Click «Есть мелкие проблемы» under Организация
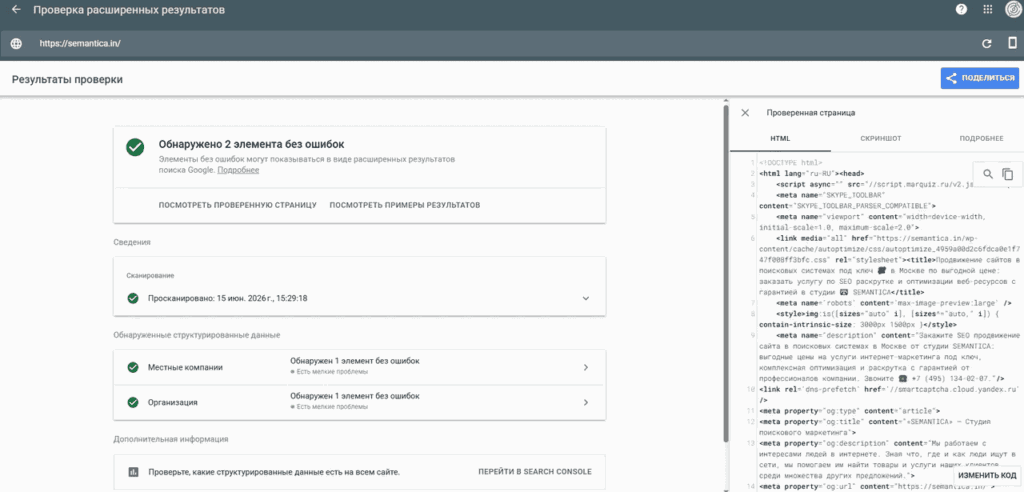 [332, 407]
